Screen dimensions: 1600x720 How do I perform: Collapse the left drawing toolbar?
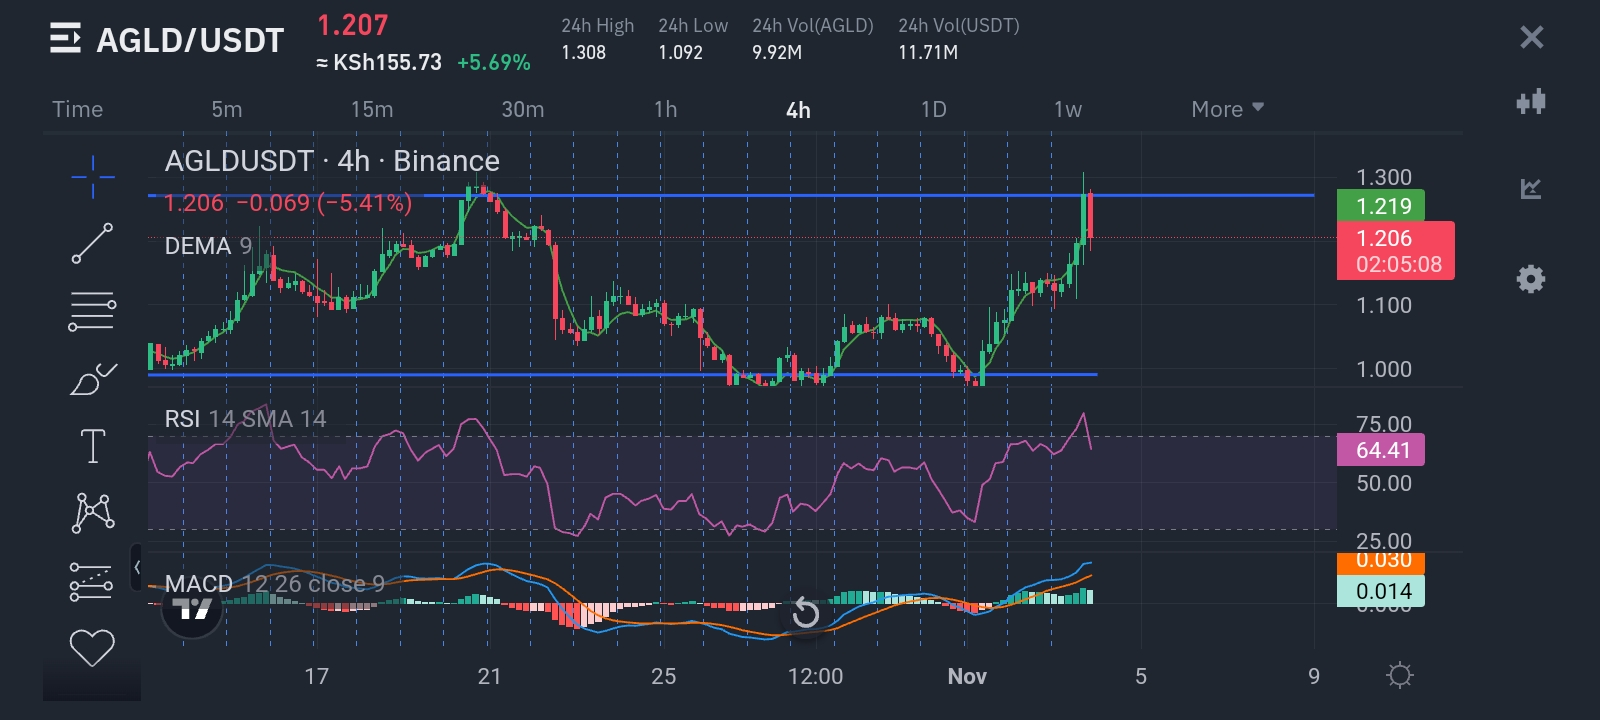(137, 567)
